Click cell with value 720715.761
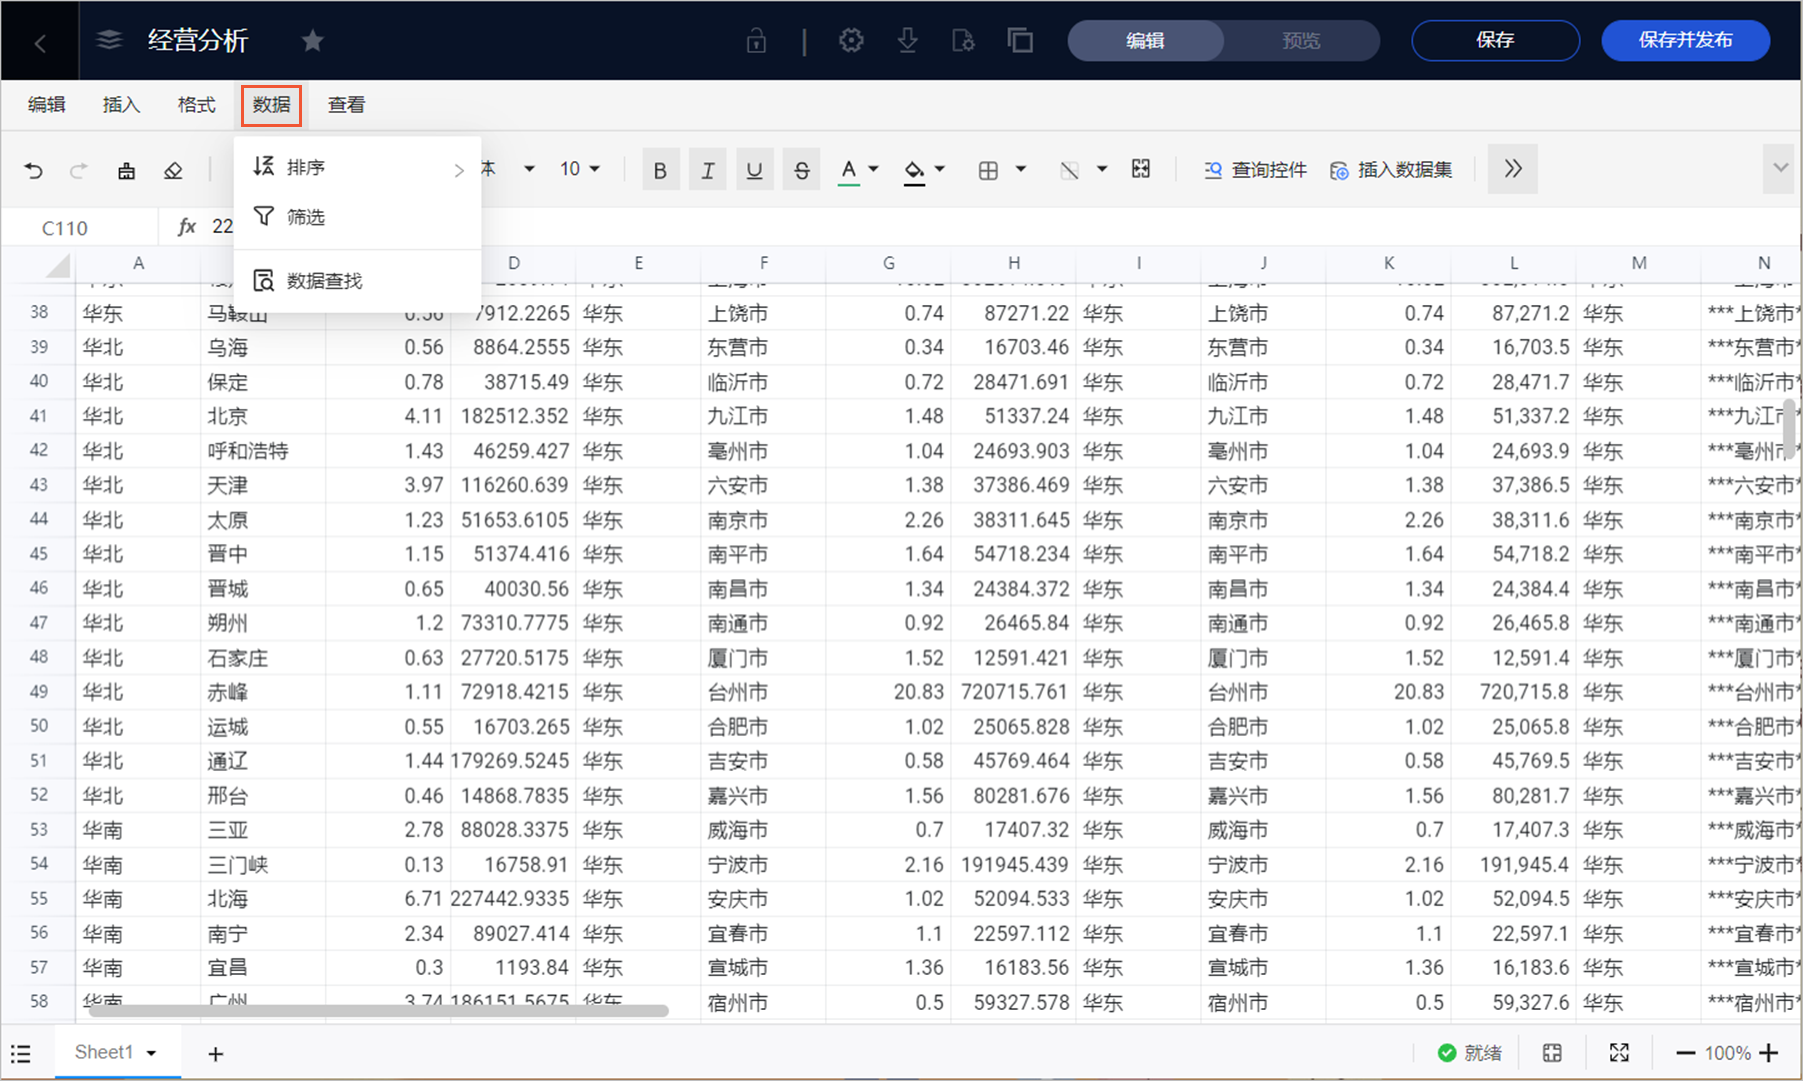The width and height of the screenshot is (1803, 1081). [1013, 692]
